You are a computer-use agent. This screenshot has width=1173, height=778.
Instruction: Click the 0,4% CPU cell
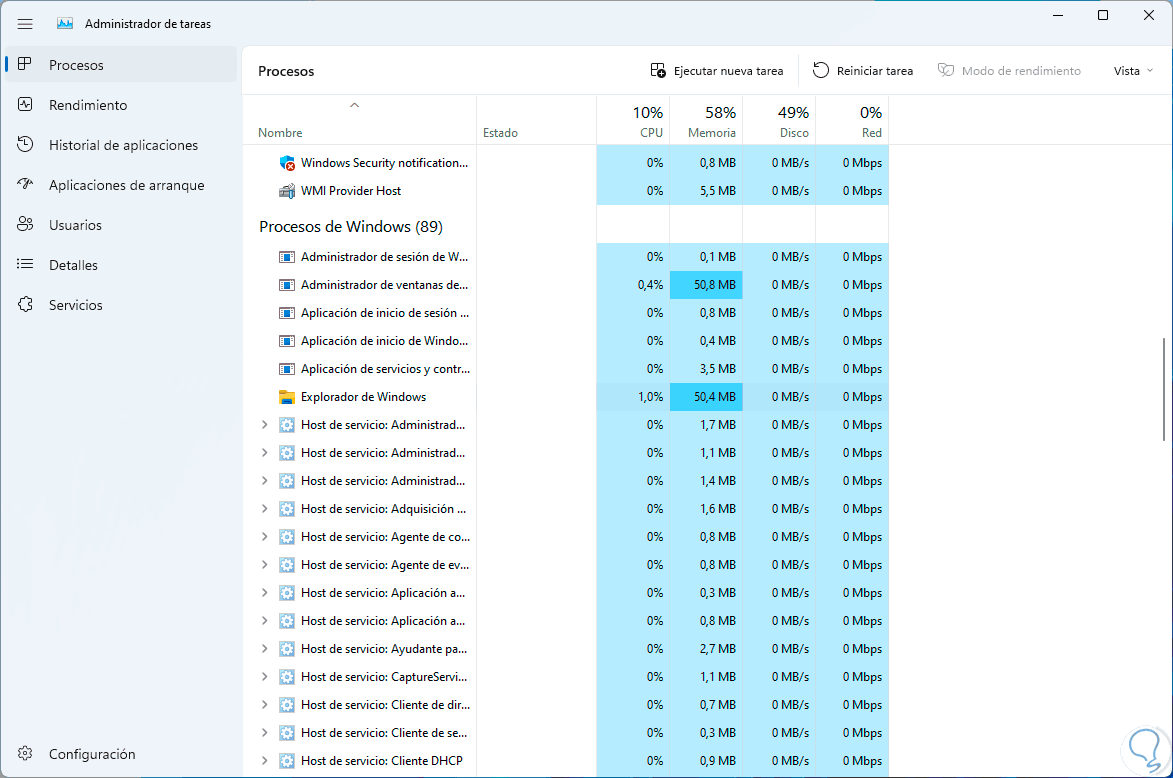633,285
